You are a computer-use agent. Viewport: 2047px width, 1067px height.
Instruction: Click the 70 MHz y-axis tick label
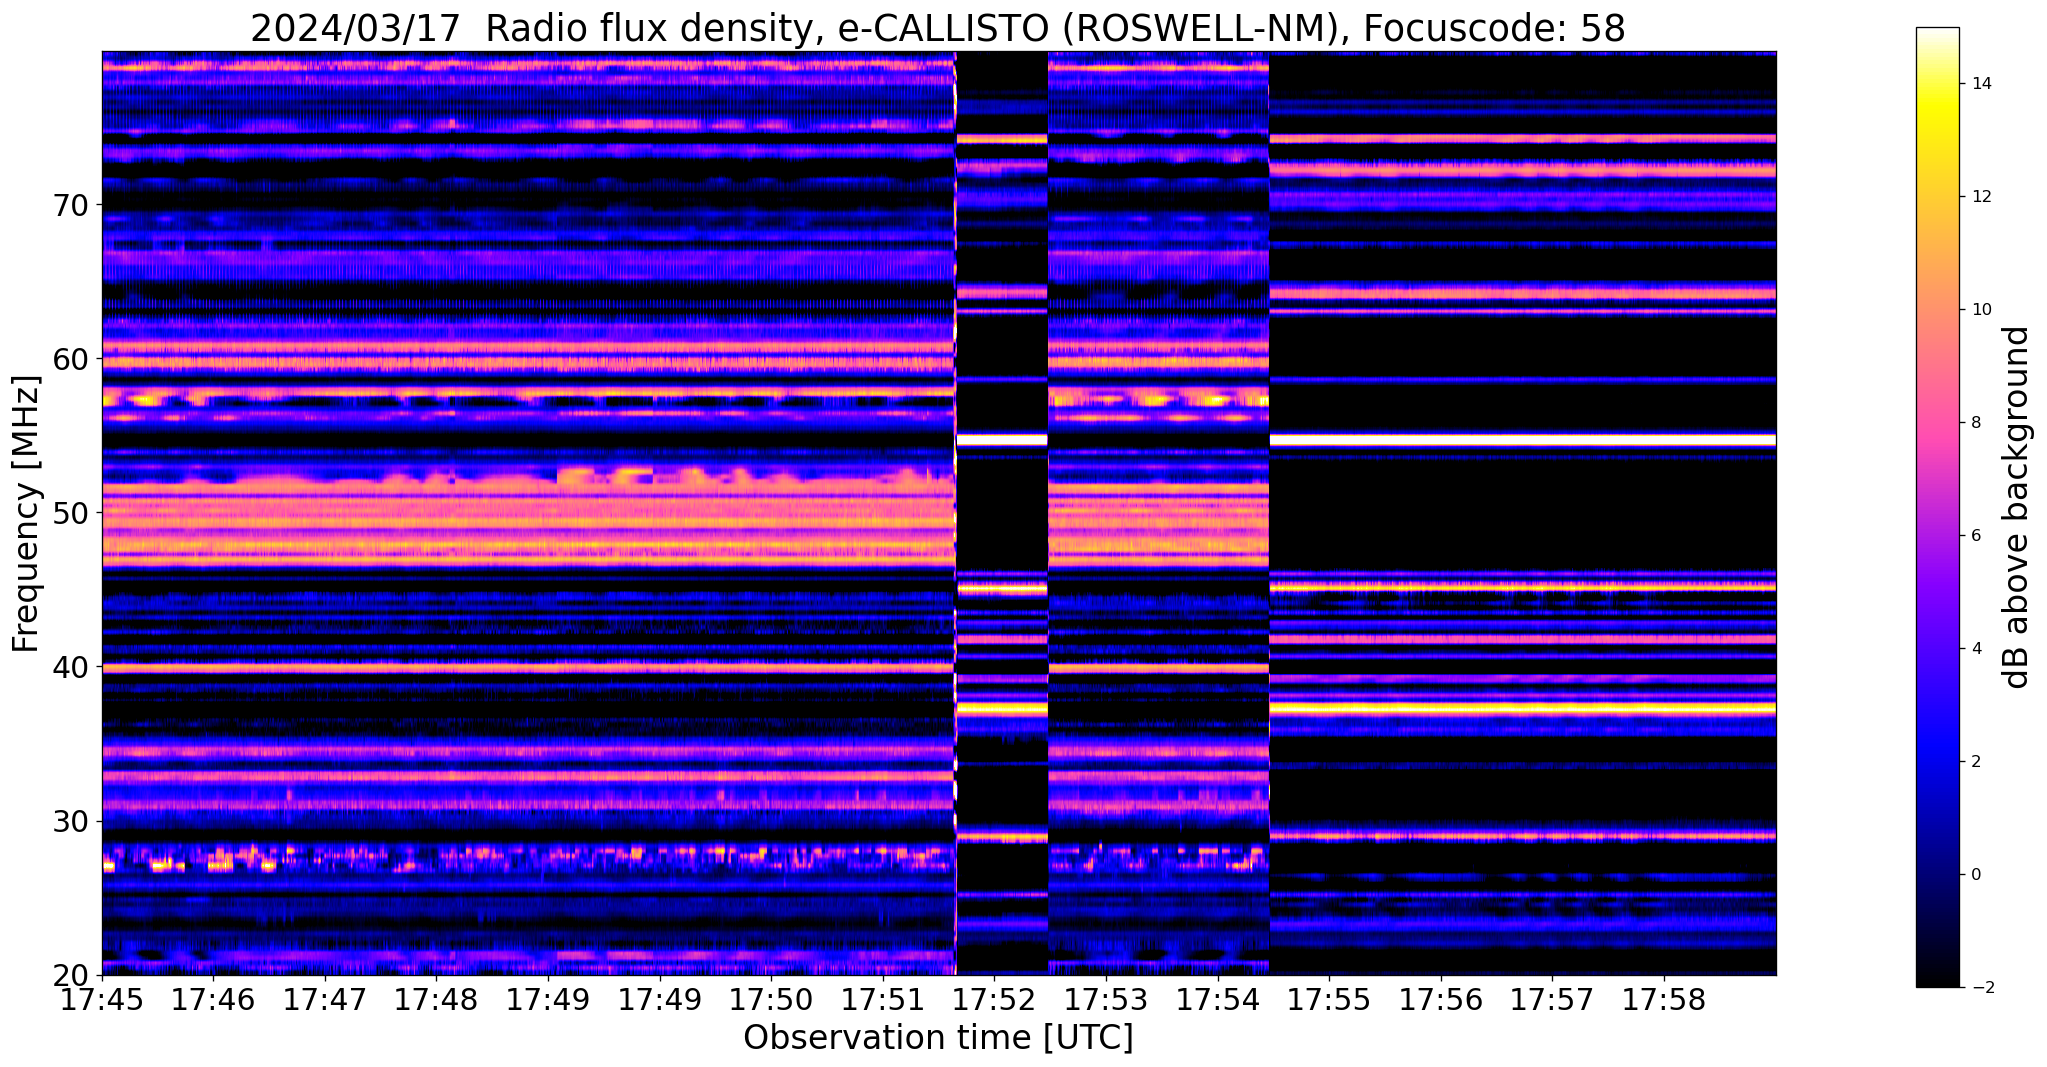pyautogui.click(x=73, y=206)
